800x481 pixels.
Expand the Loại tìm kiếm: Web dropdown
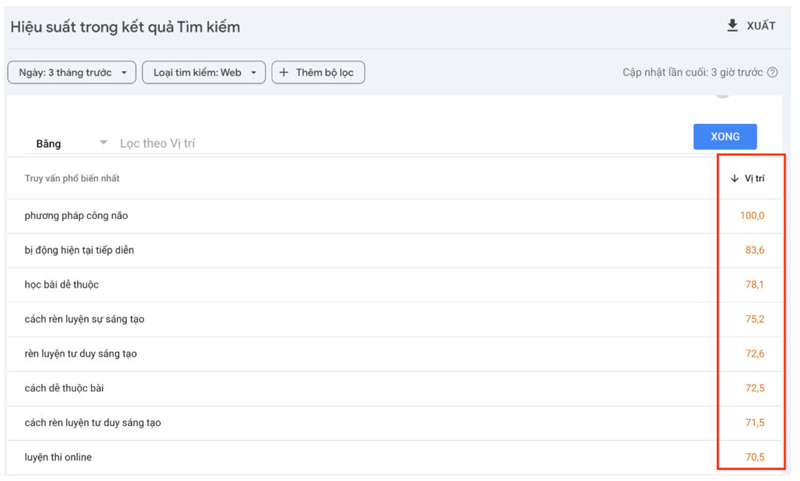point(204,73)
